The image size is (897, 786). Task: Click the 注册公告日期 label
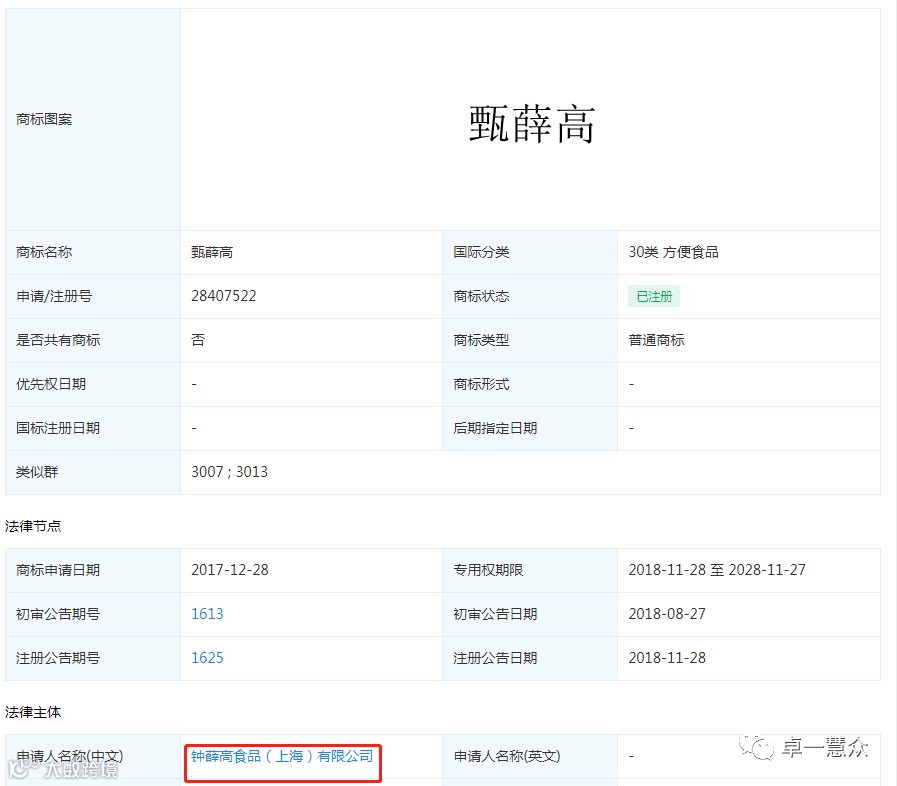coord(495,658)
